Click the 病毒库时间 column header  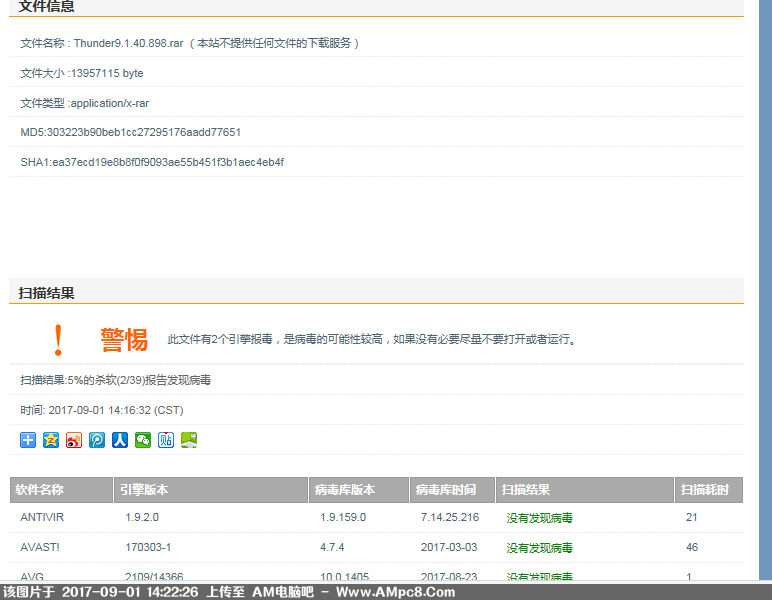point(452,490)
